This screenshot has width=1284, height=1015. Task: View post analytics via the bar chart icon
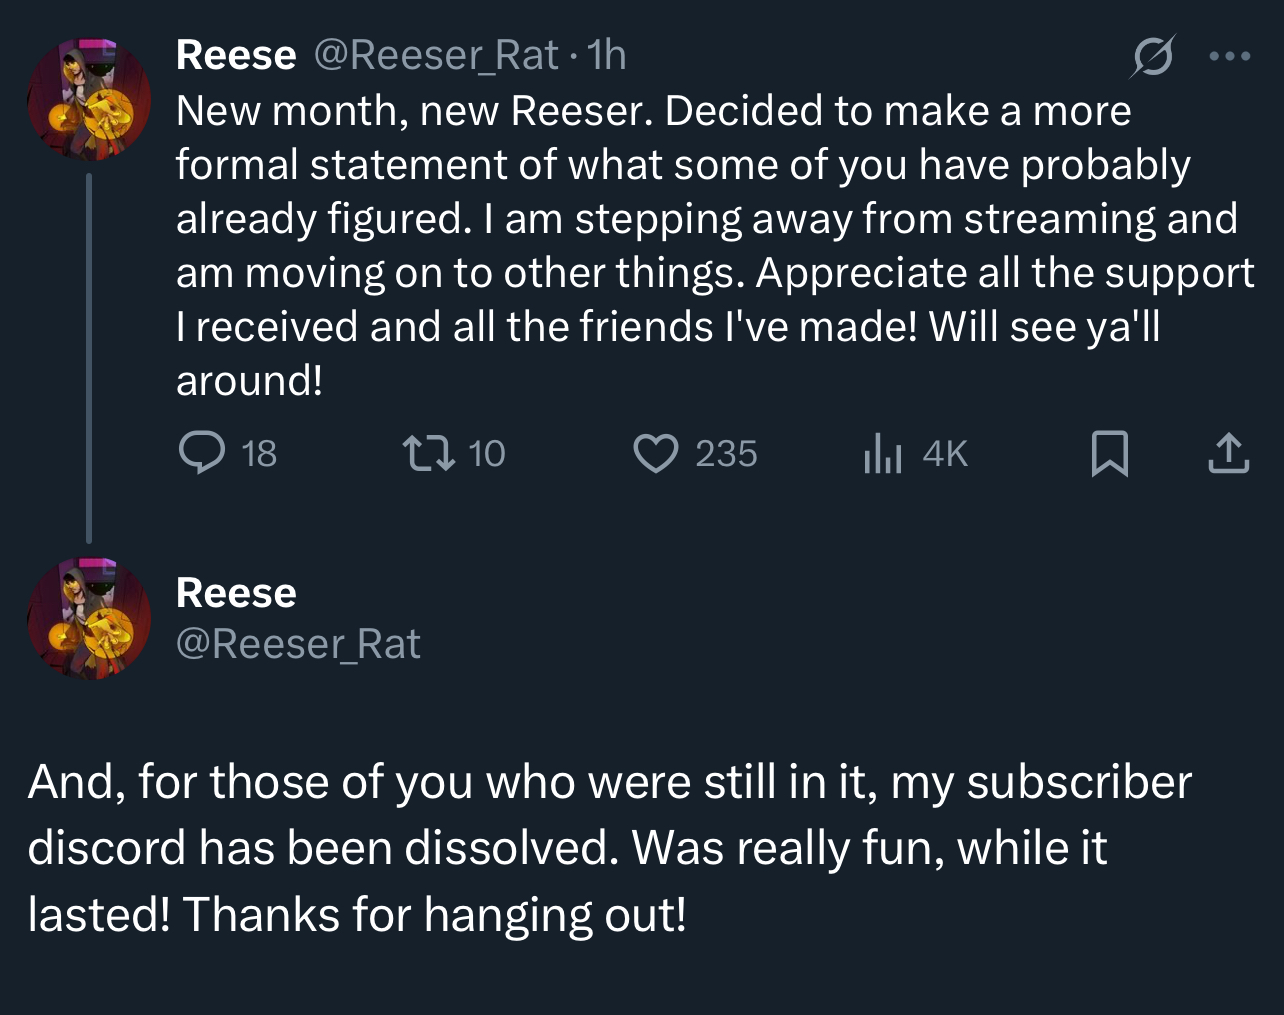[x=882, y=454]
